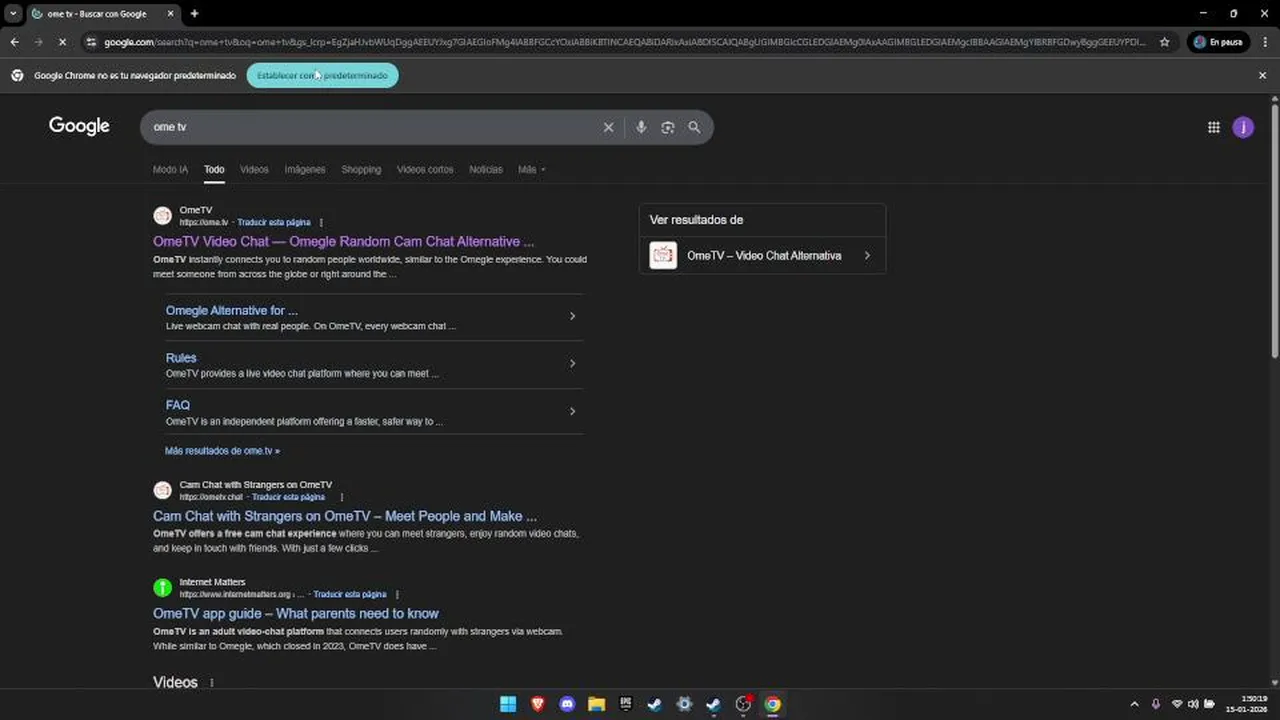Open OmeTV app guide parents result
The image size is (1280, 720).
[296, 613]
